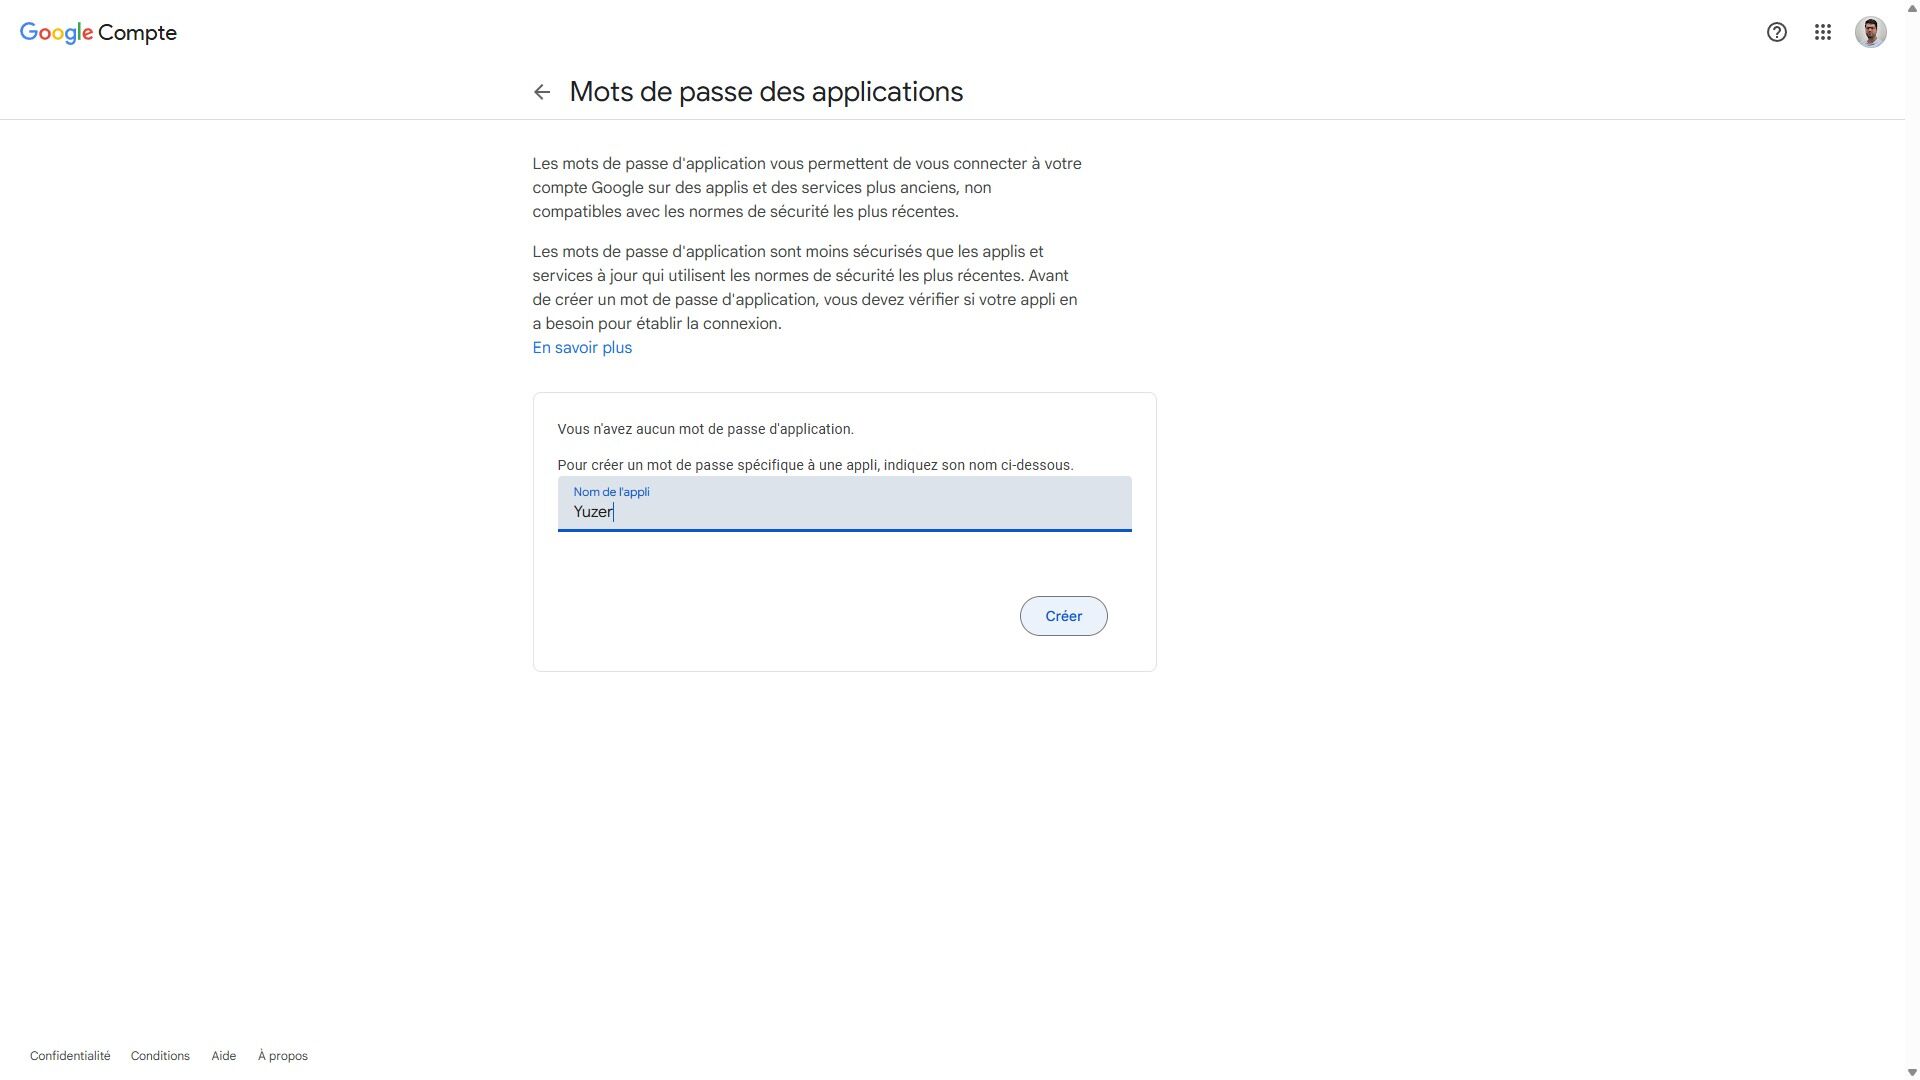Click the 'Pour créer un mot de passe spécifique' instruction

pyautogui.click(x=814, y=465)
